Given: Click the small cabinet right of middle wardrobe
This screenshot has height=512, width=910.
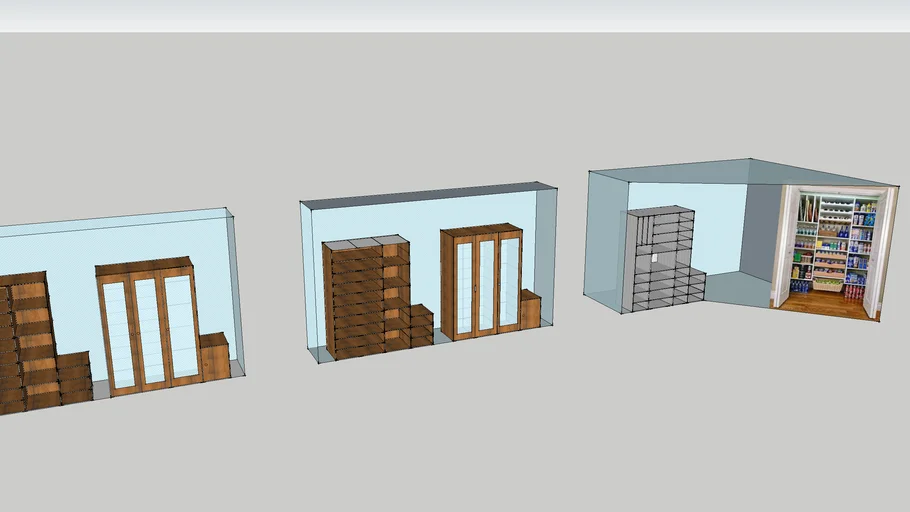Looking at the screenshot, I should (x=530, y=310).
